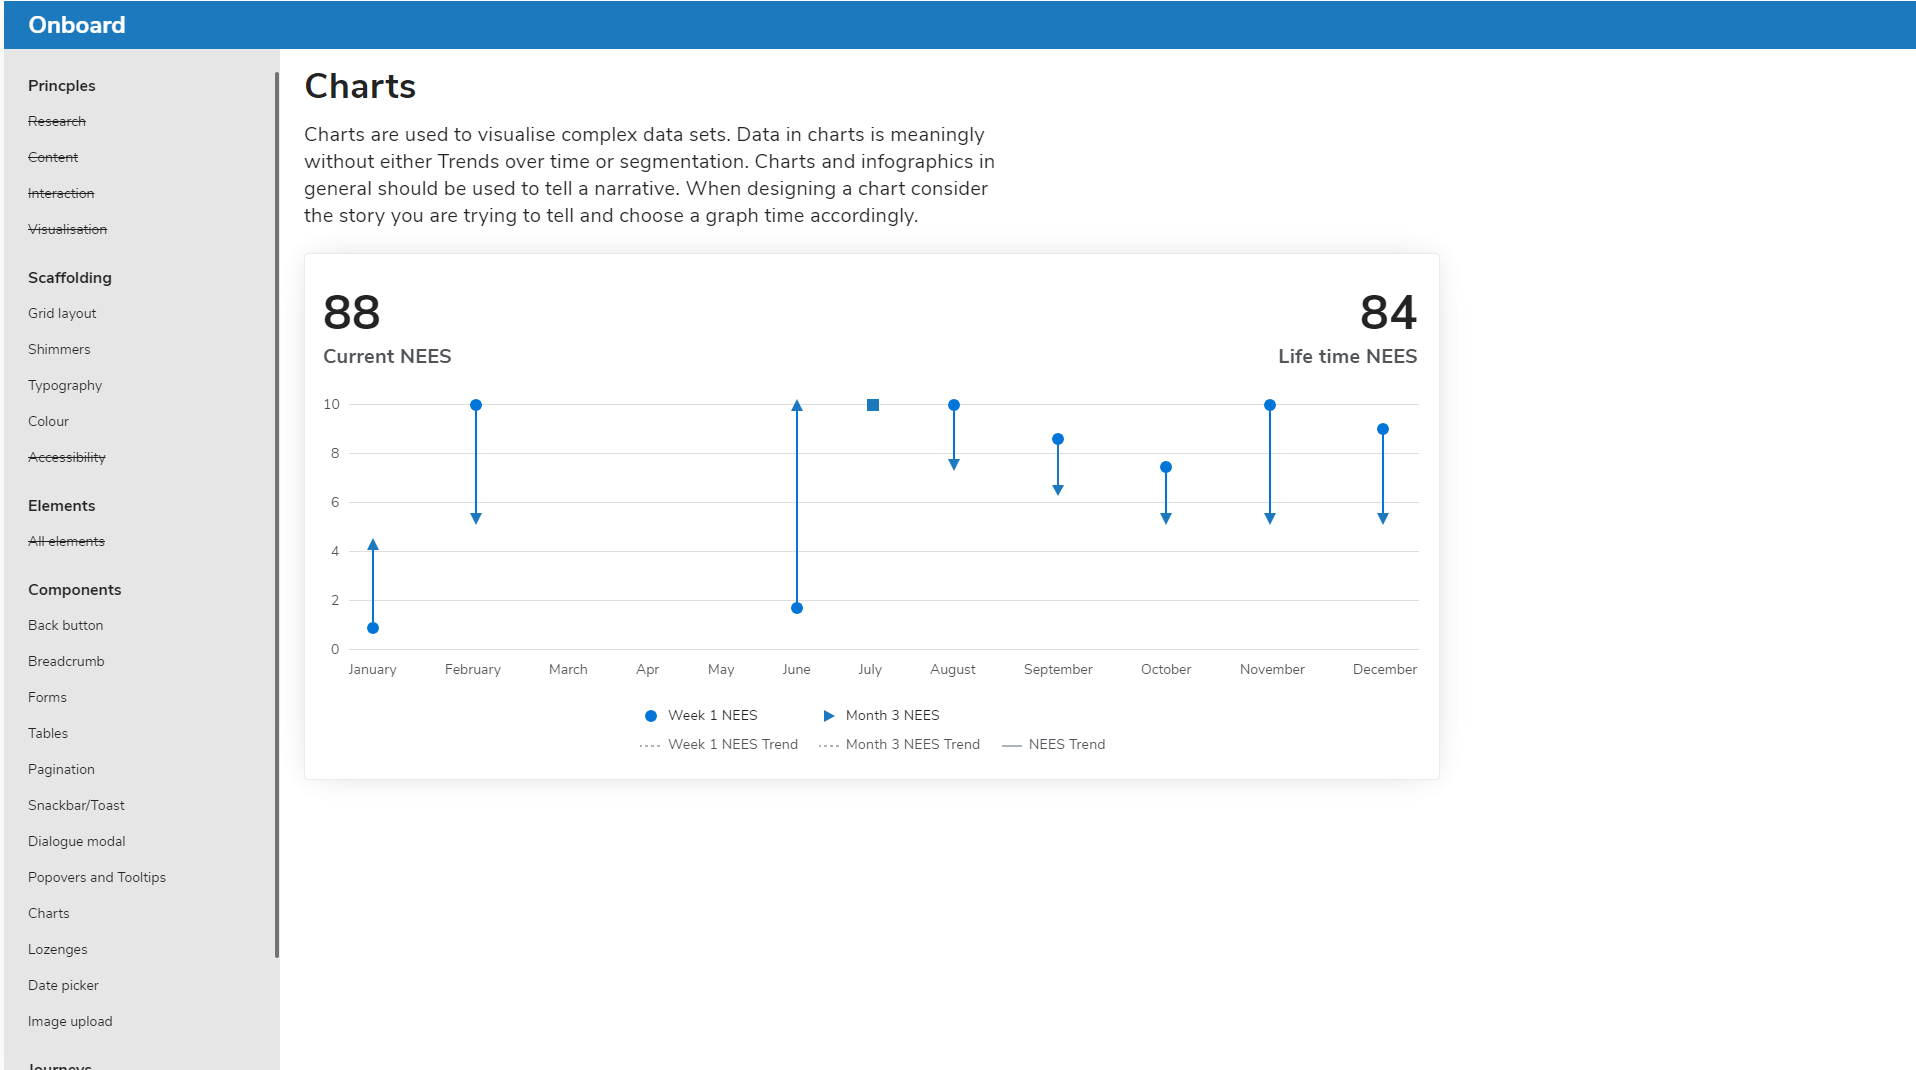Viewport: 1916px width, 1070px height.
Task: Go to Typography under Scaffolding
Action: [x=65, y=385]
